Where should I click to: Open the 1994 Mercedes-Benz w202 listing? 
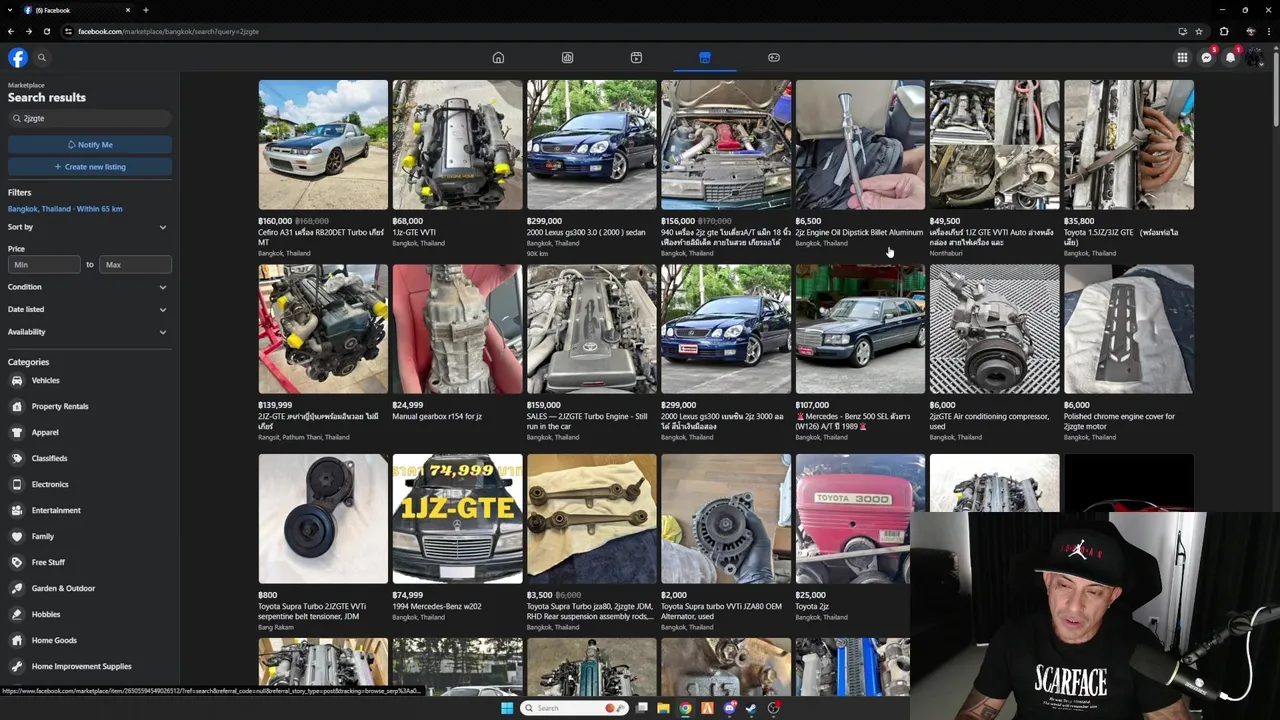coord(457,538)
